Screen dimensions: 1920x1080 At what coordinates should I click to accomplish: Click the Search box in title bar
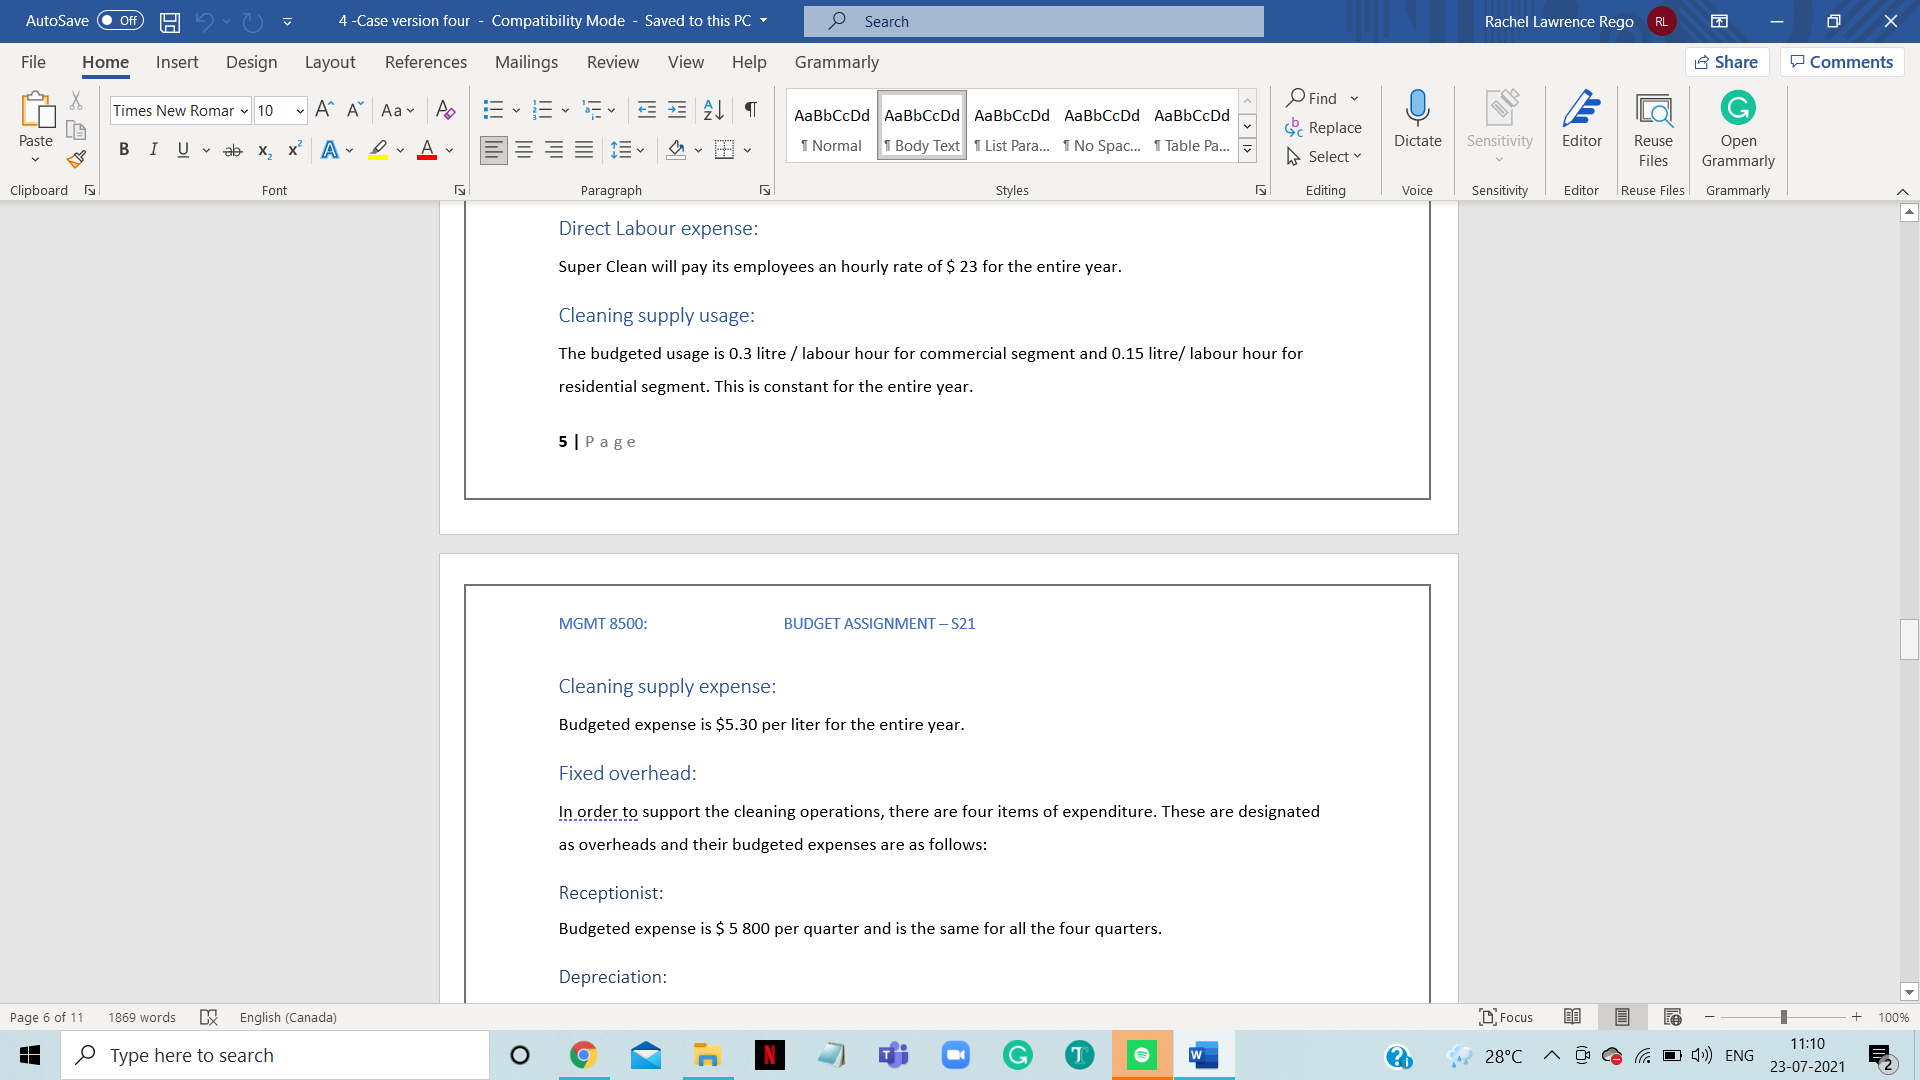click(1033, 21)
